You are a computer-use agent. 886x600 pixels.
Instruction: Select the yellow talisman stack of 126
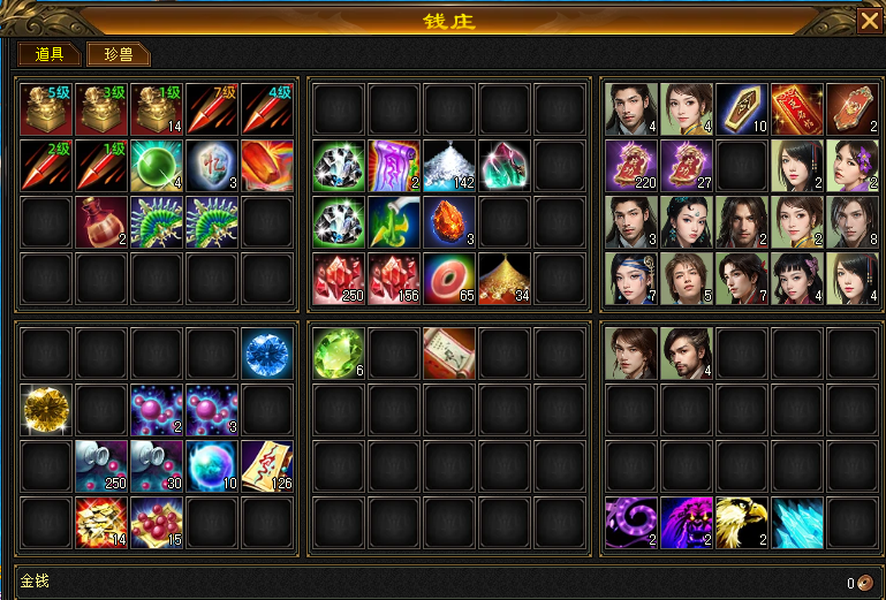pos(267,467)
